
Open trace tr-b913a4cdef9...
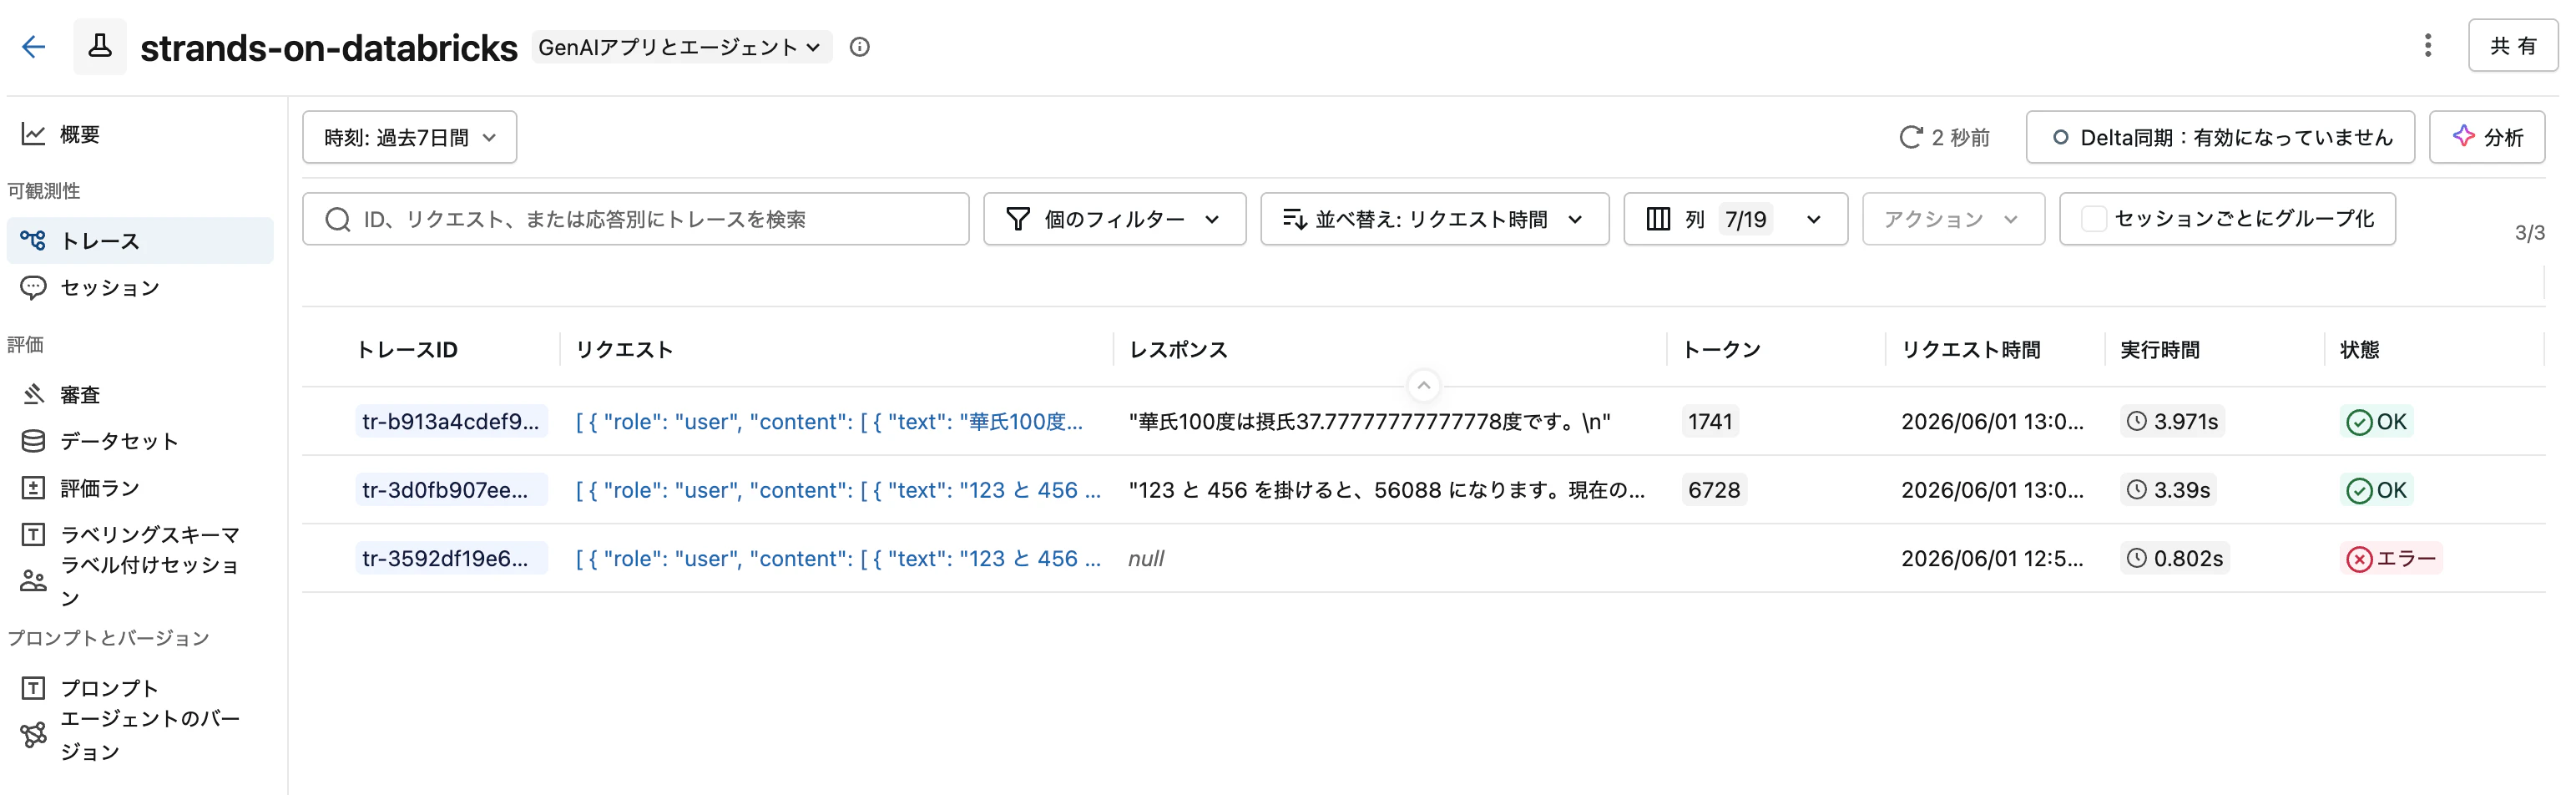(x=451, y=422)
